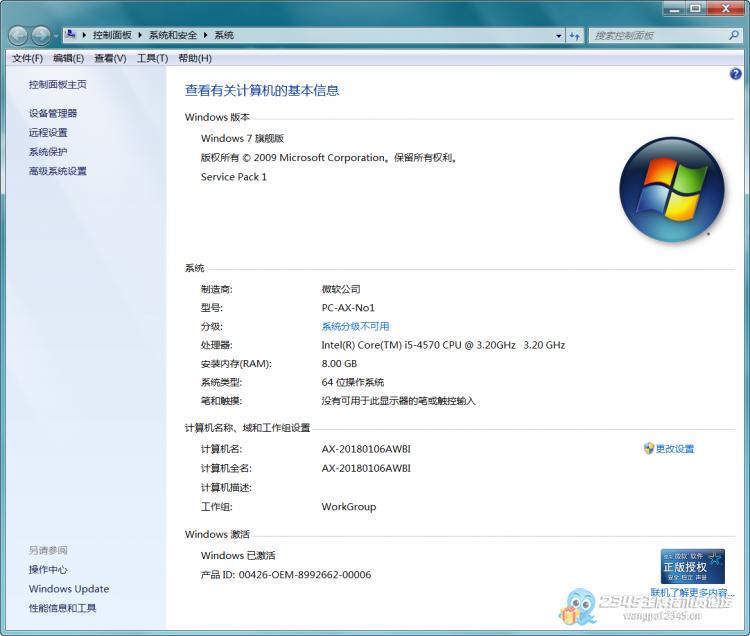This screenshot has width=750, height=636.
Task: Open 高级系统设置 from sidebar
Action: tap(57, 171)
